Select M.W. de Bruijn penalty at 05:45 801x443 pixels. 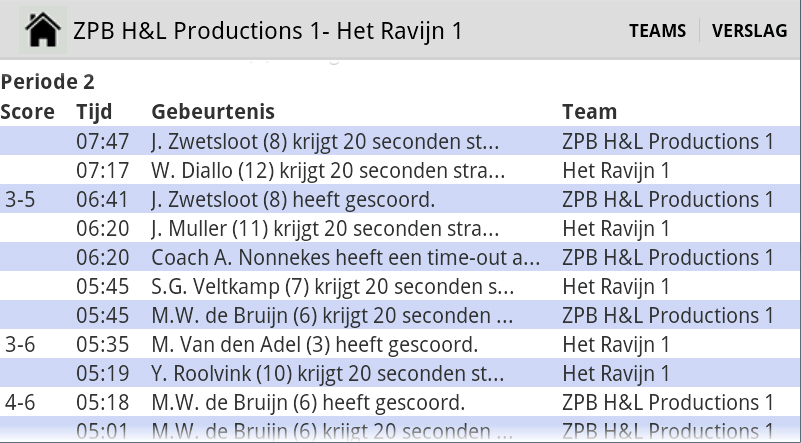click(400, 315)
